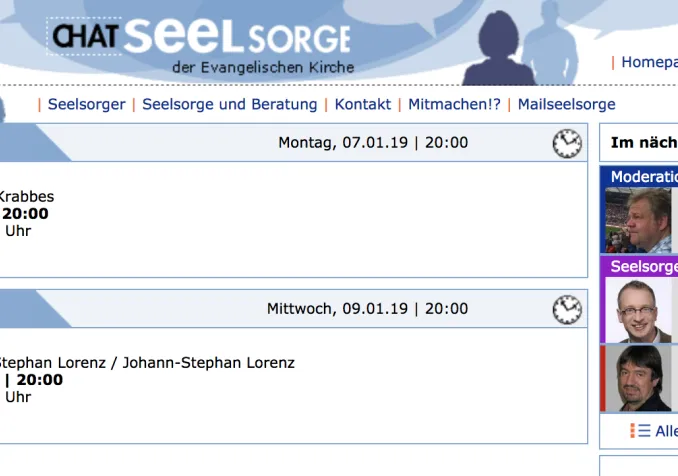
Task: Click the clock icon for Wednesday's chat
Action: tap(567, 310)
